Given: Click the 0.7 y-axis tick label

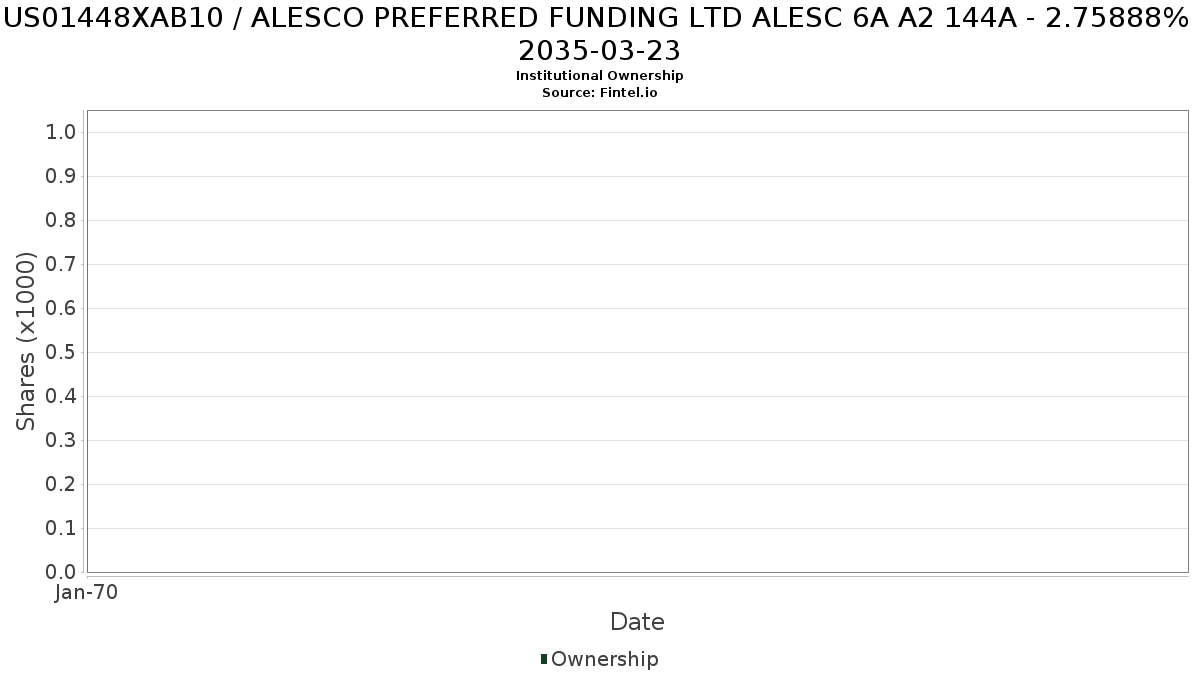Looking at the screenshot, I should tap(62, 264).
